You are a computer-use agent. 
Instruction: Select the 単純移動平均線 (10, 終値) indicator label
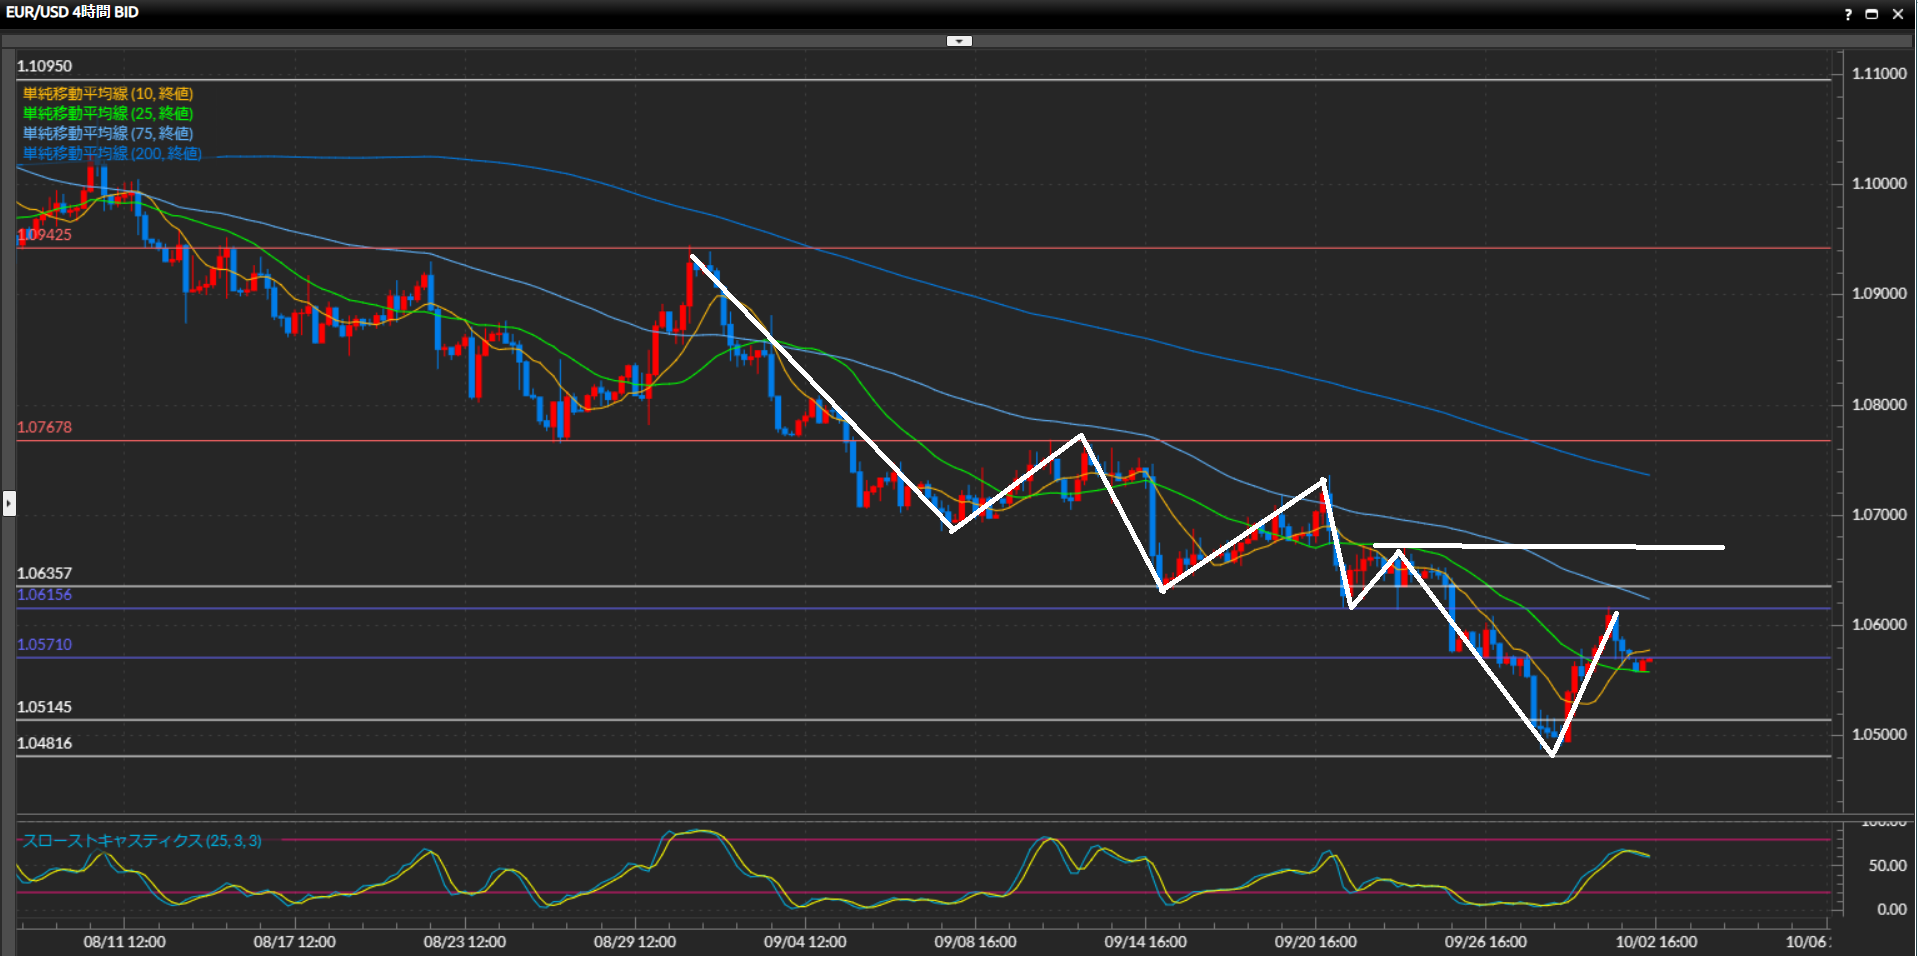108,93
